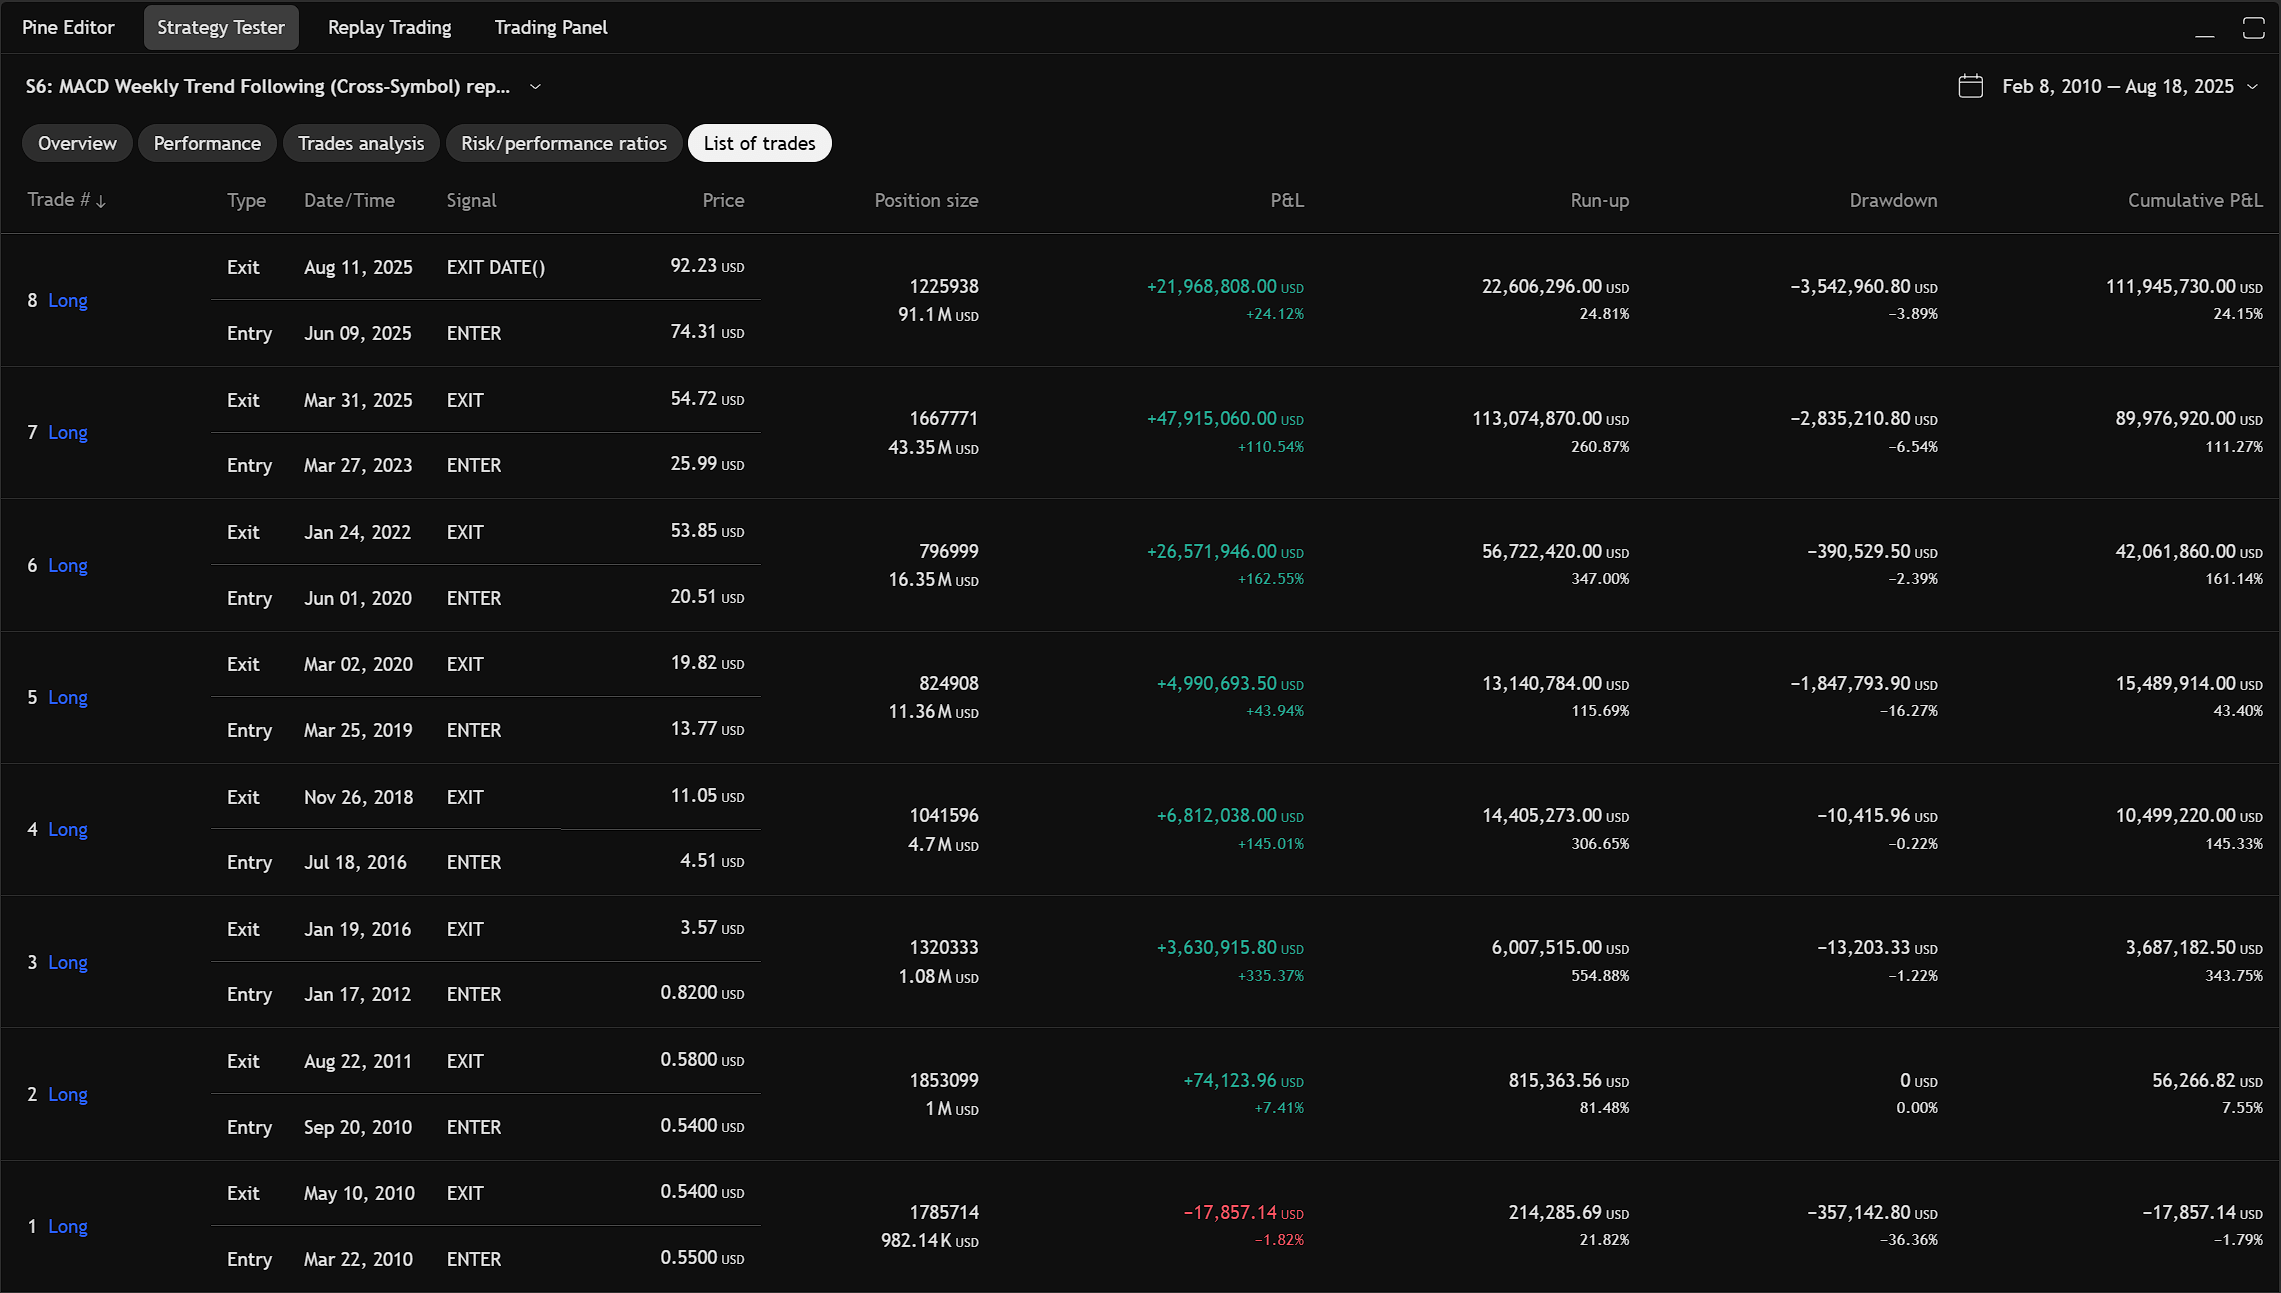
Task: Click the 111,945,730.00 USD cumulative value
Action: point(2184,286)
